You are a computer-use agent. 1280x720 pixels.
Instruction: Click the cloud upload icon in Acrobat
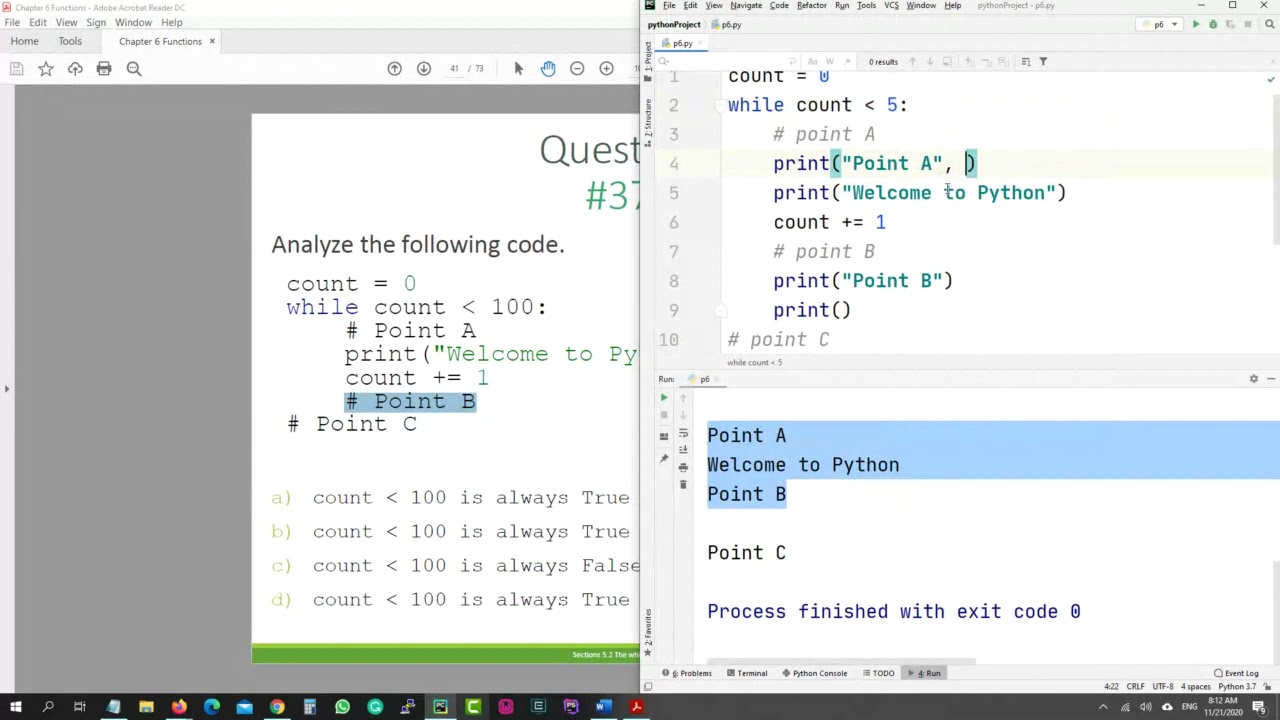[x=75, y=69]
